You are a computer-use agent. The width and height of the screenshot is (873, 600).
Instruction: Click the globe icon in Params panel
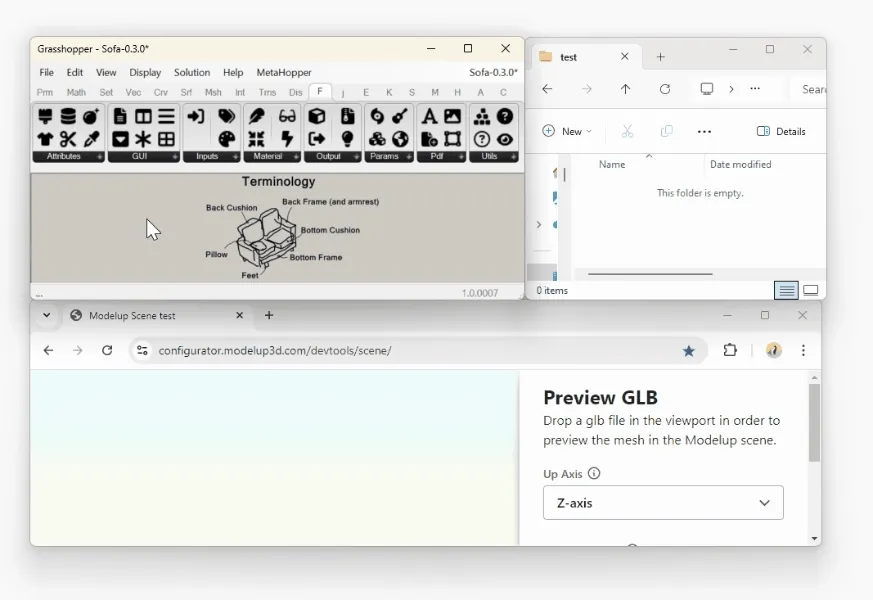[400, 139]
